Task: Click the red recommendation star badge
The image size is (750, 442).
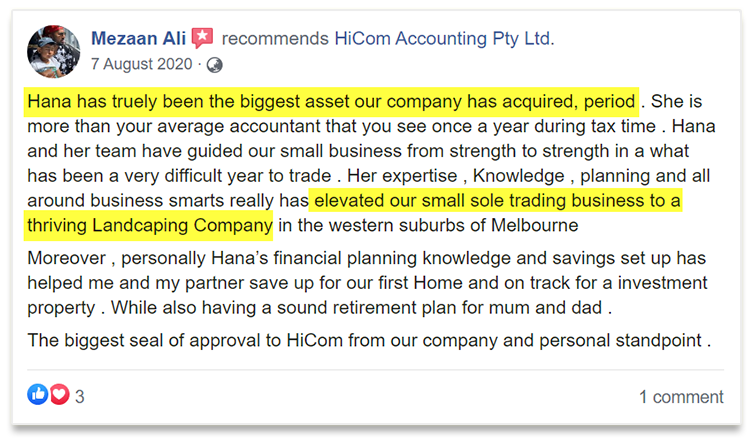Action: coord(203,39)
